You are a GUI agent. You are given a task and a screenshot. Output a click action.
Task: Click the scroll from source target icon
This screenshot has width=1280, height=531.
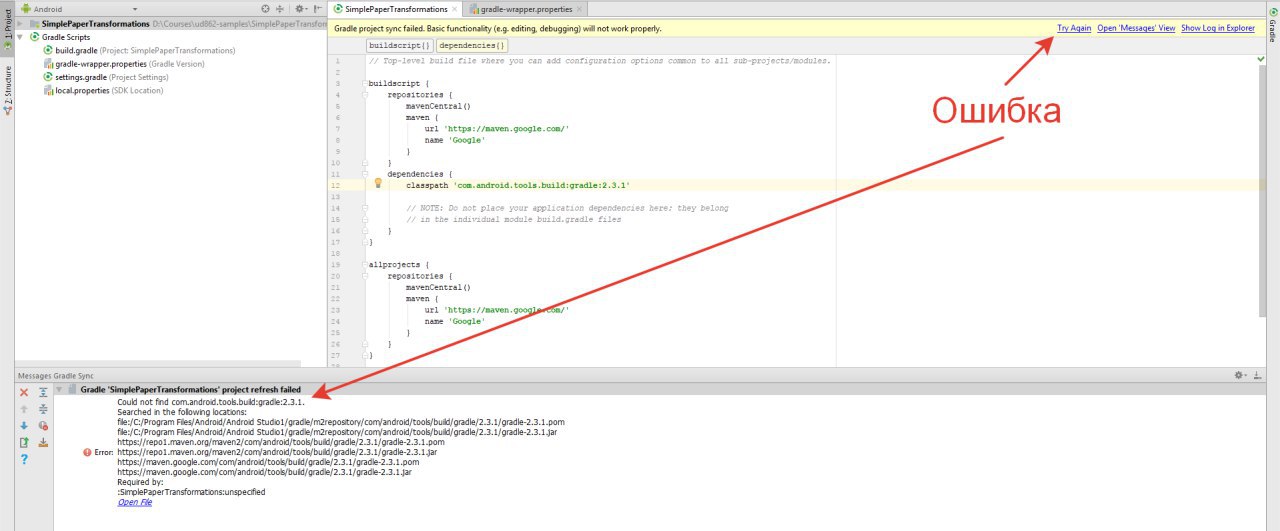265,9
